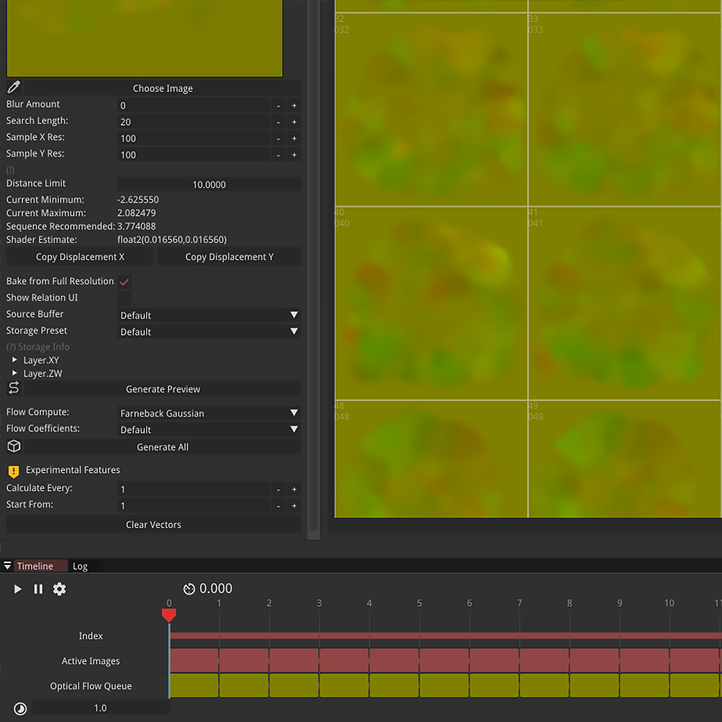Click the Blur Amount input field
722x722 pixels.
193,105
